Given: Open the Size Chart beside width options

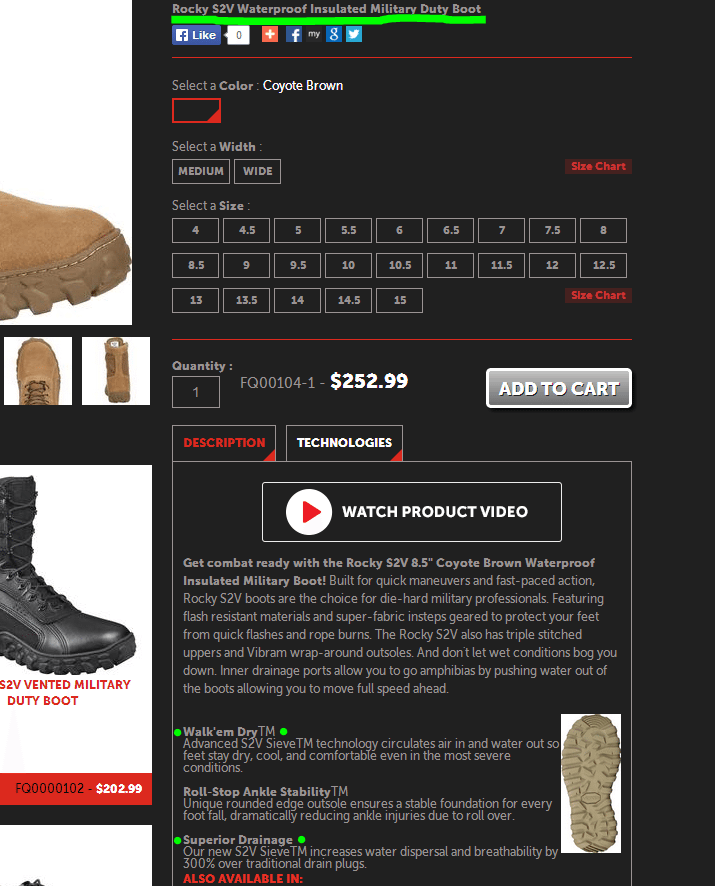Looking at the screenshot, I should click(x=598, y=166).
